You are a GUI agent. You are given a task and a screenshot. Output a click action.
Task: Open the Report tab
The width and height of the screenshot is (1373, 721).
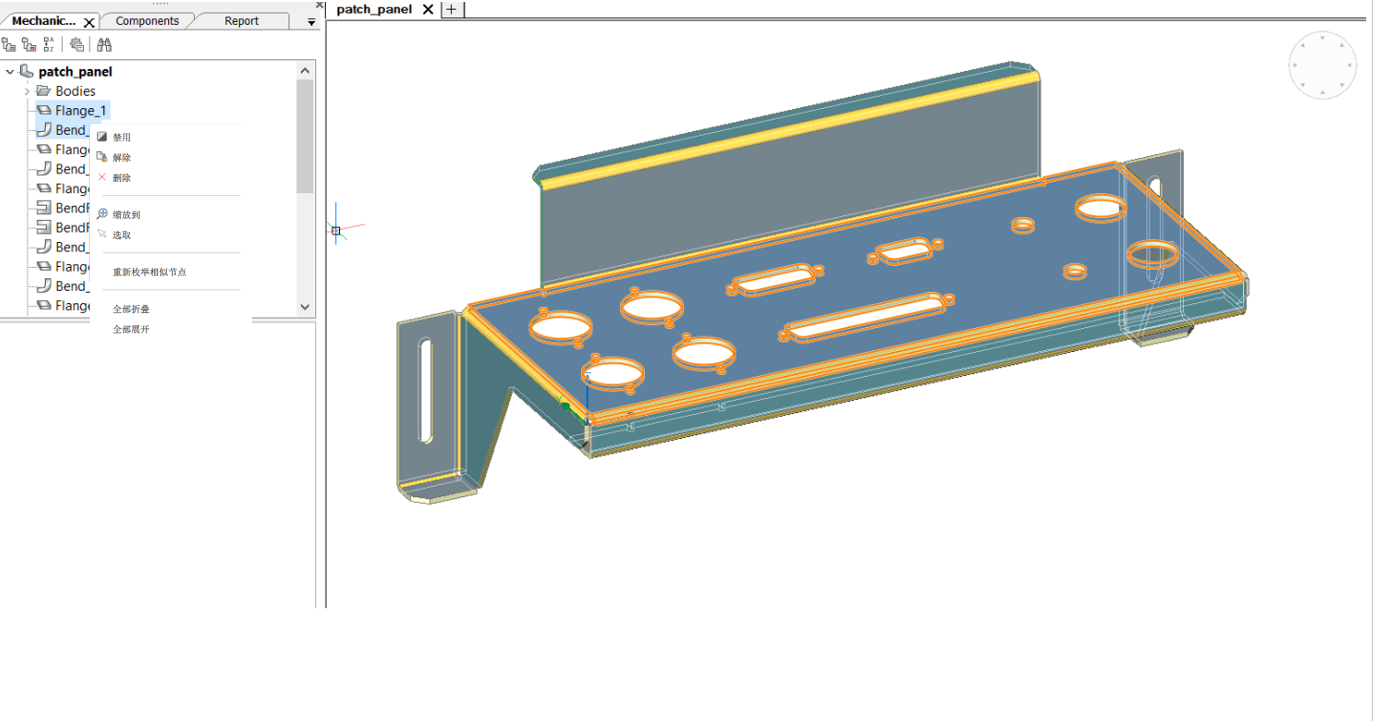(x=241, y=21)
